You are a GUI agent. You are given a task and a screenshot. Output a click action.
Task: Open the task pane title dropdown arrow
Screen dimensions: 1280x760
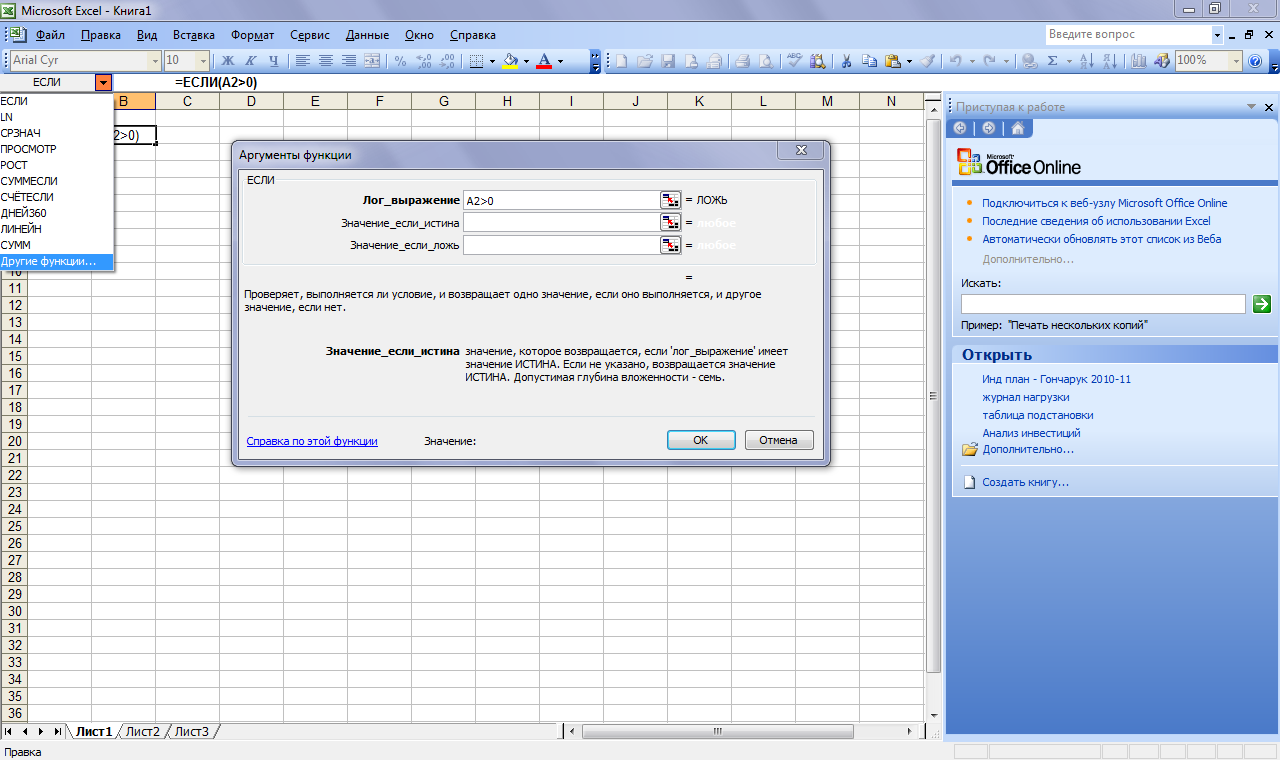click(x=1251, y=106)
